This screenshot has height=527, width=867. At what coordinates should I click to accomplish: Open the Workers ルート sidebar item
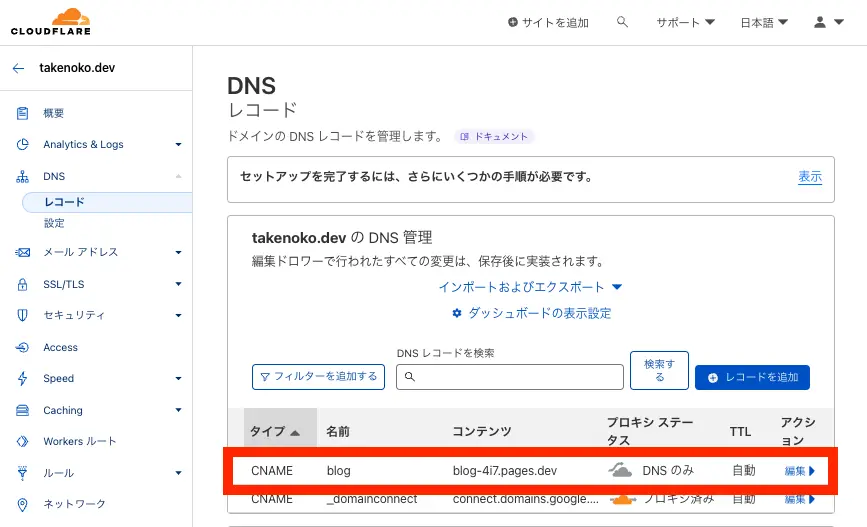point(80,441)
